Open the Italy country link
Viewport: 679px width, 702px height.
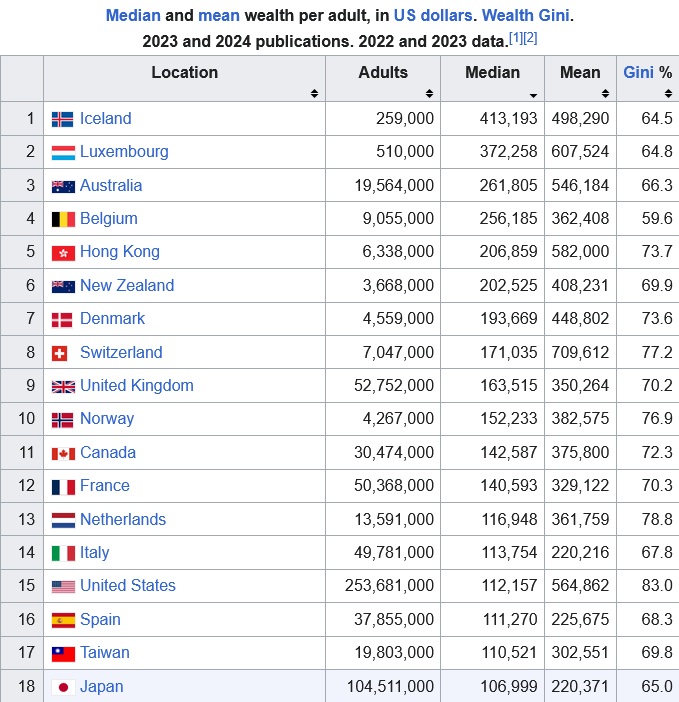[94, 552]
